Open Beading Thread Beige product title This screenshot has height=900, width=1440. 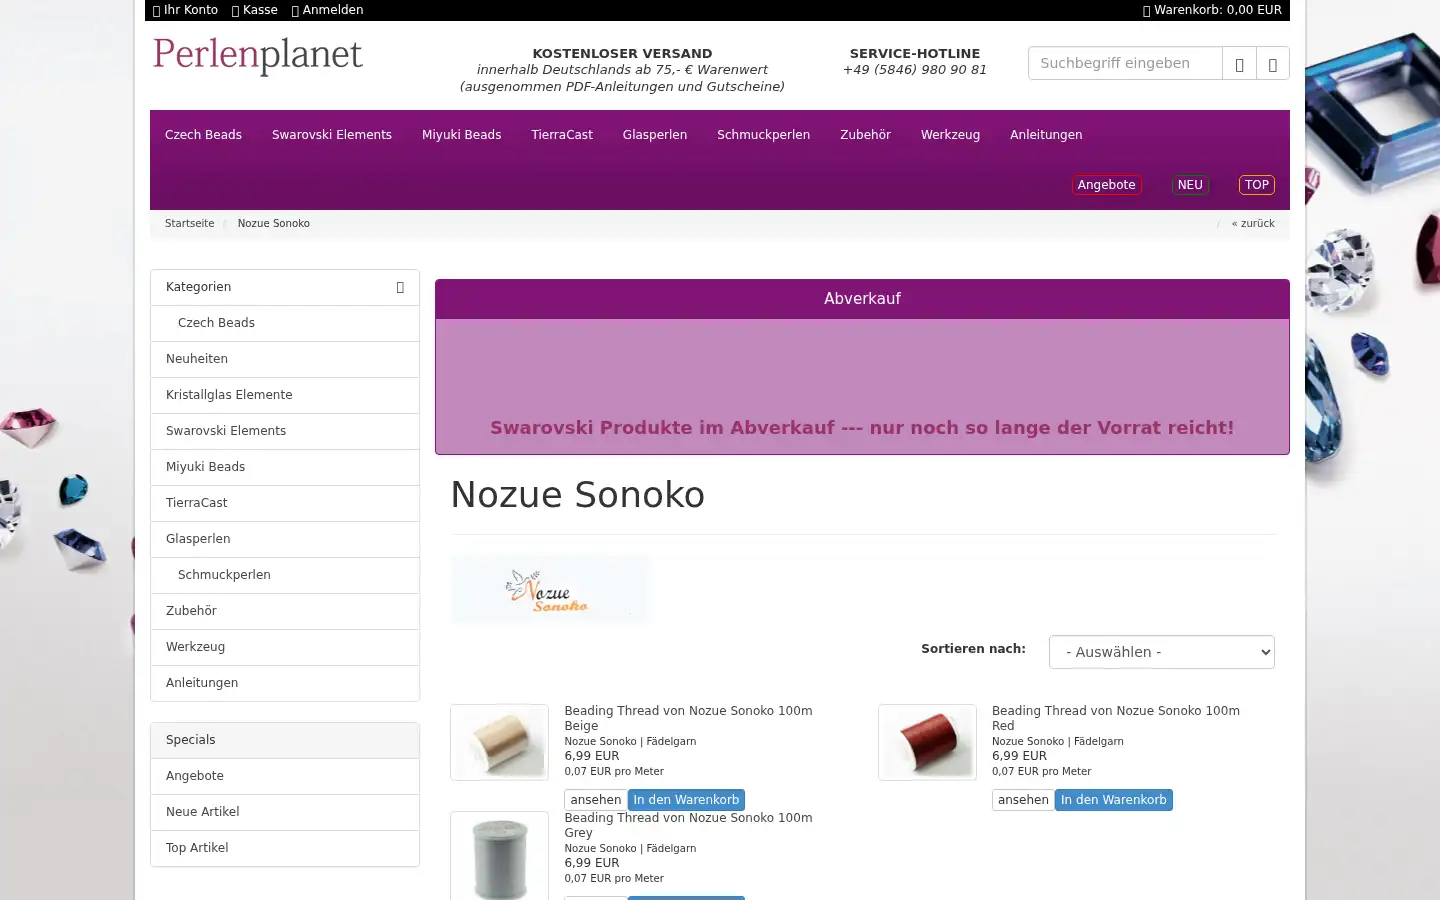click(x=688, y=718)
